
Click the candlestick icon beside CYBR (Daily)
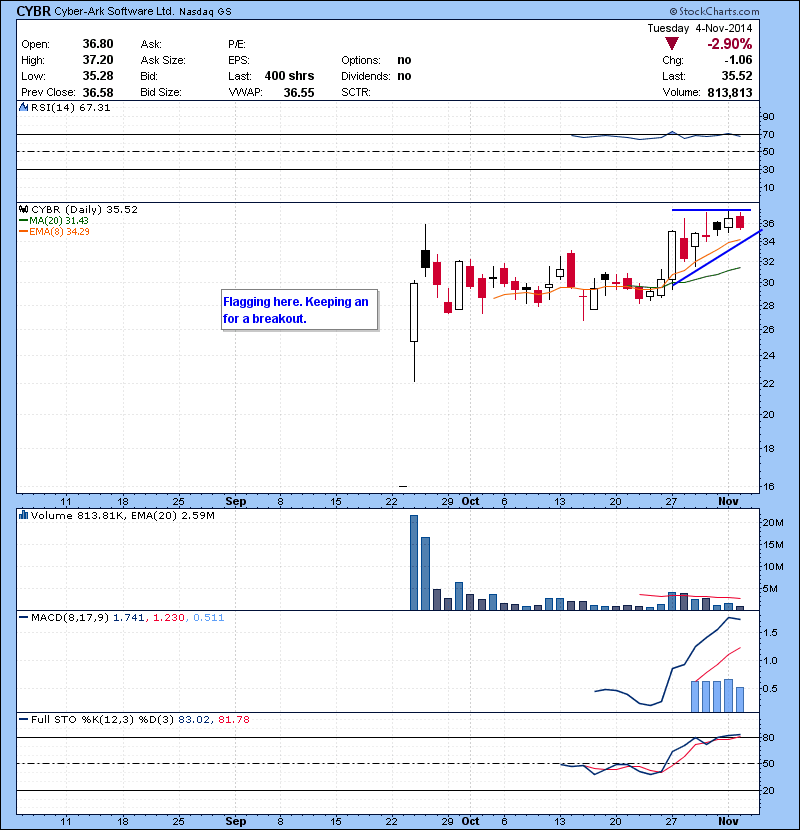tap(23, 209)
